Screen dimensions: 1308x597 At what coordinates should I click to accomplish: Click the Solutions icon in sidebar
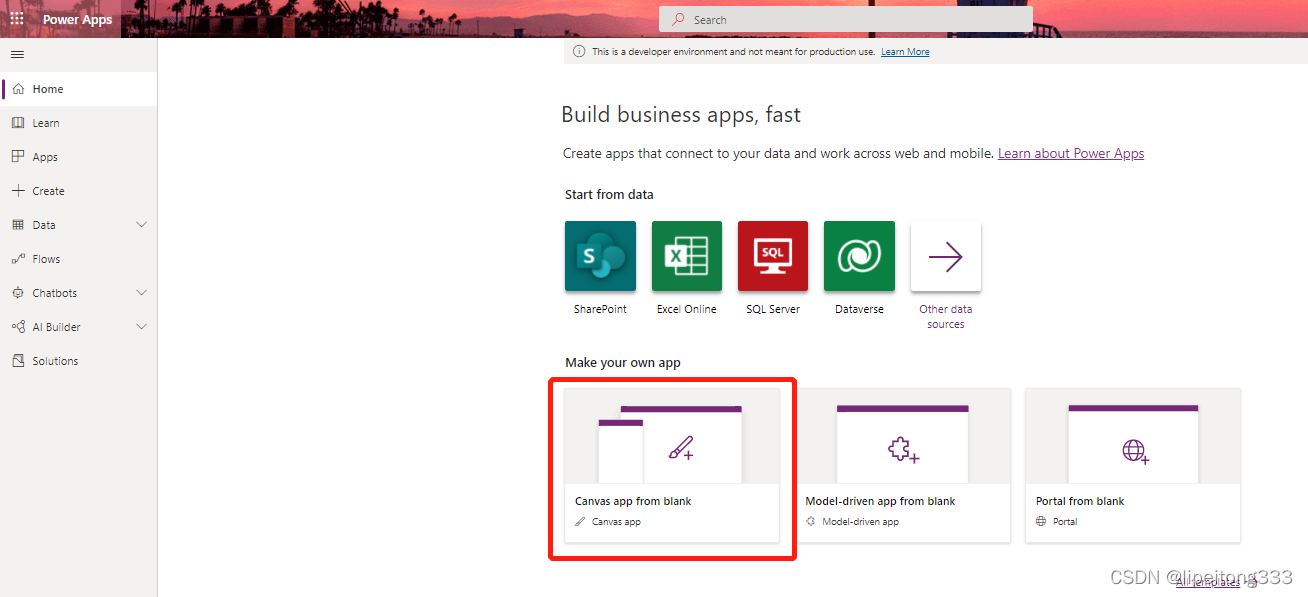click(18, 361)
